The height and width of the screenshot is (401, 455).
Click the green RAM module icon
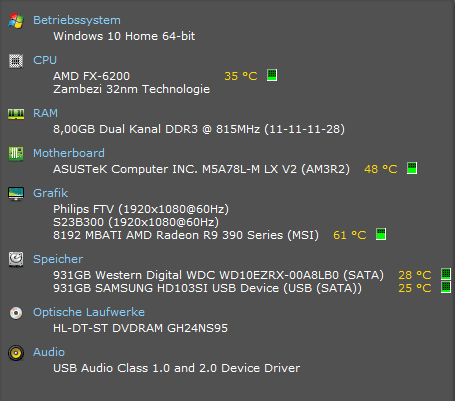tap(16, 114)
